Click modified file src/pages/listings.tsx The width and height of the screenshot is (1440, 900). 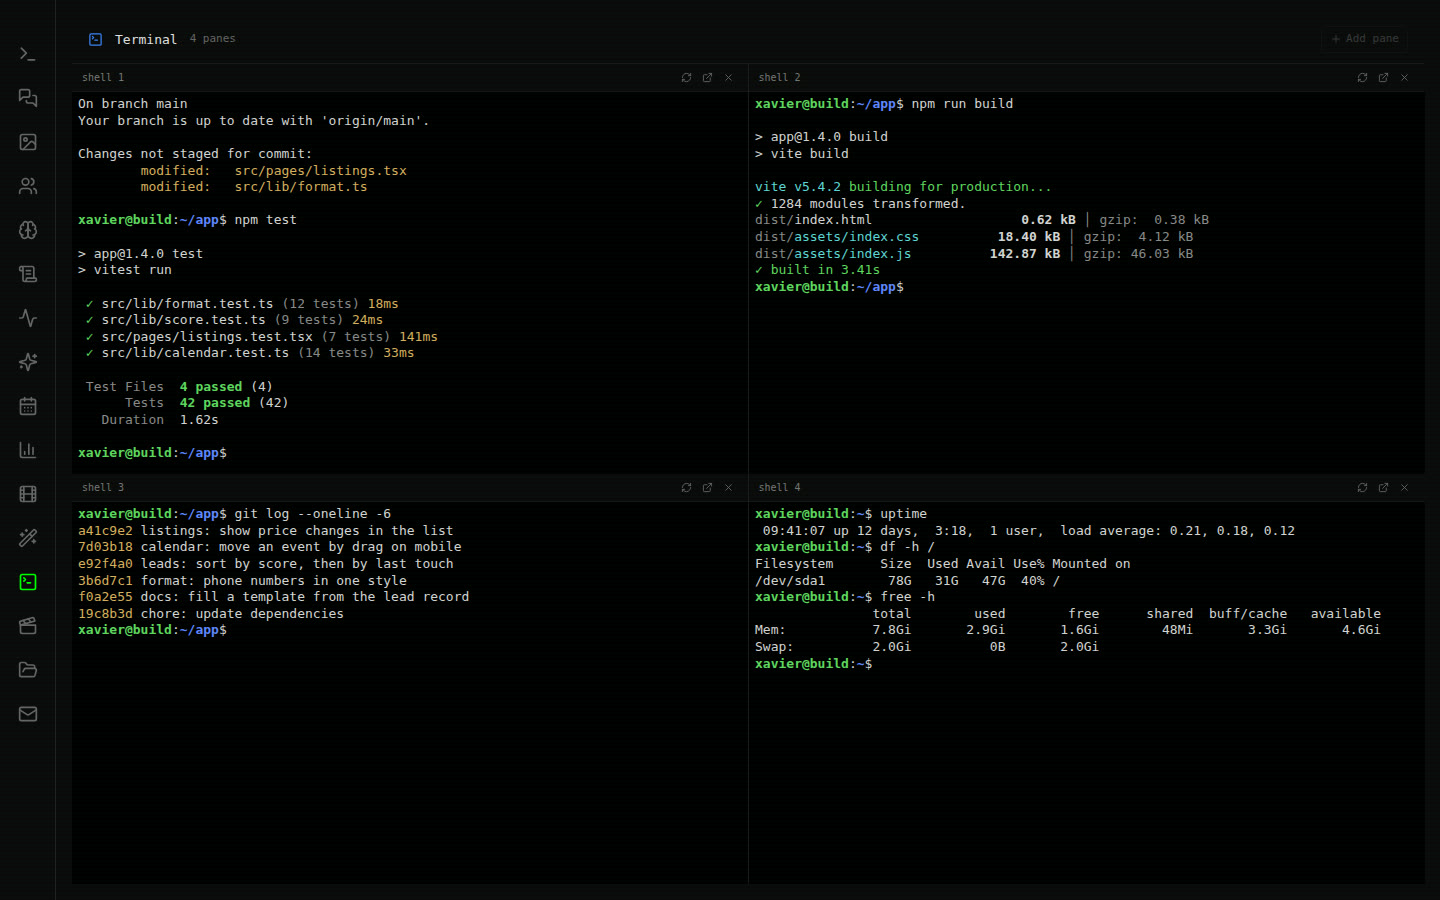[x=321, y=171]
